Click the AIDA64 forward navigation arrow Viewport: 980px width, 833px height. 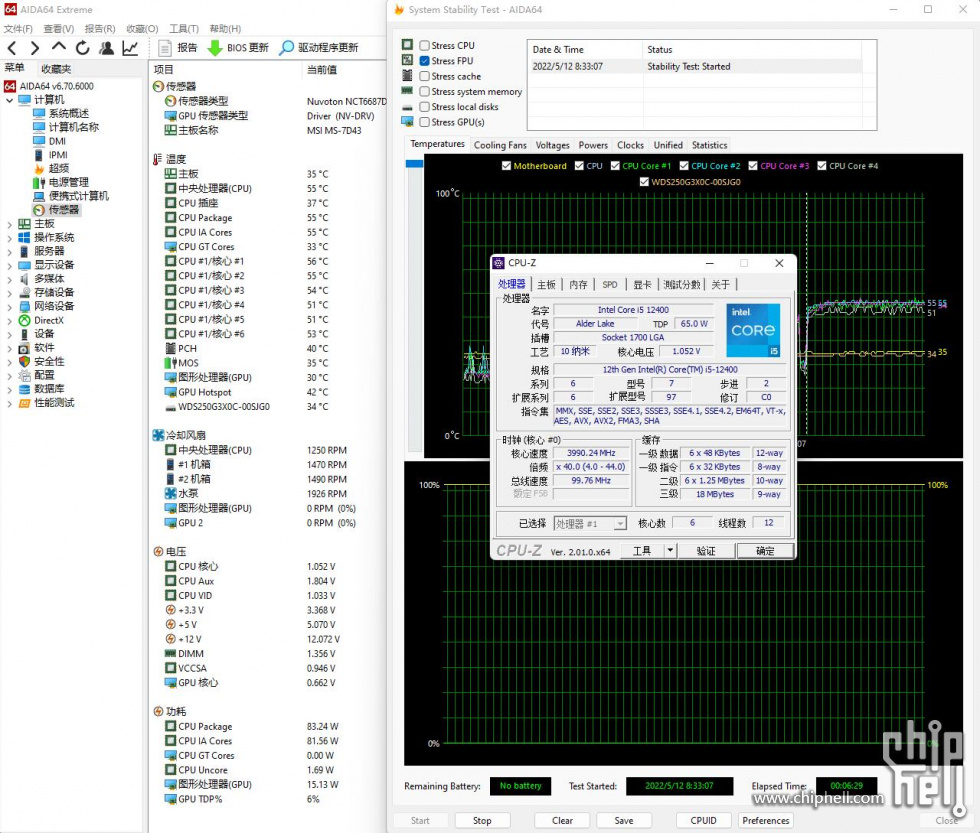pos(34,48)
